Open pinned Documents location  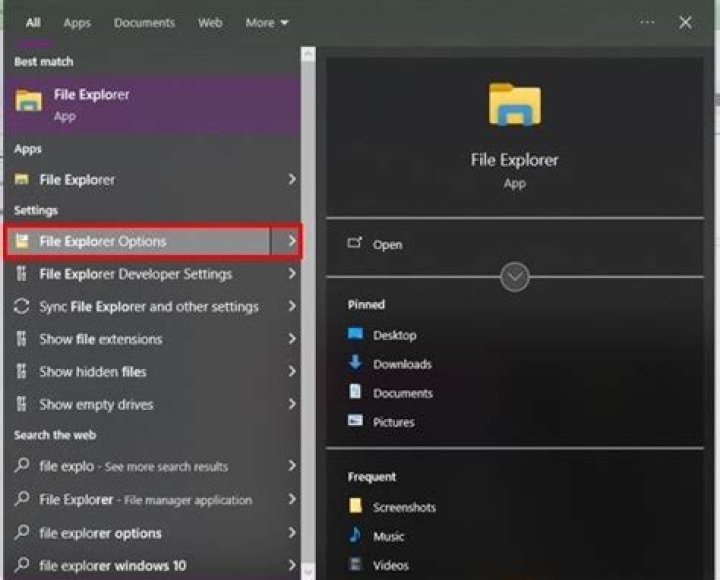point(403,393)
